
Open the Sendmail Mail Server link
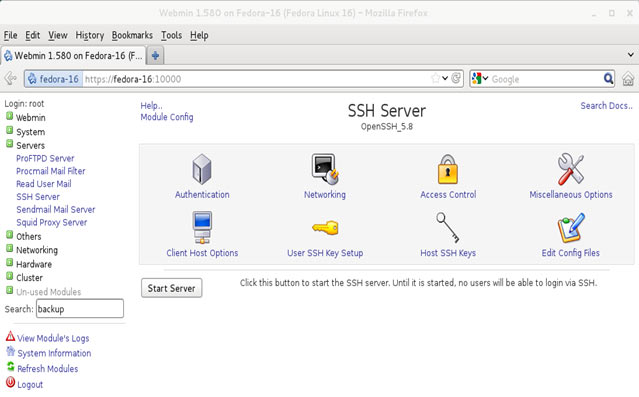(x=56, y=210)
